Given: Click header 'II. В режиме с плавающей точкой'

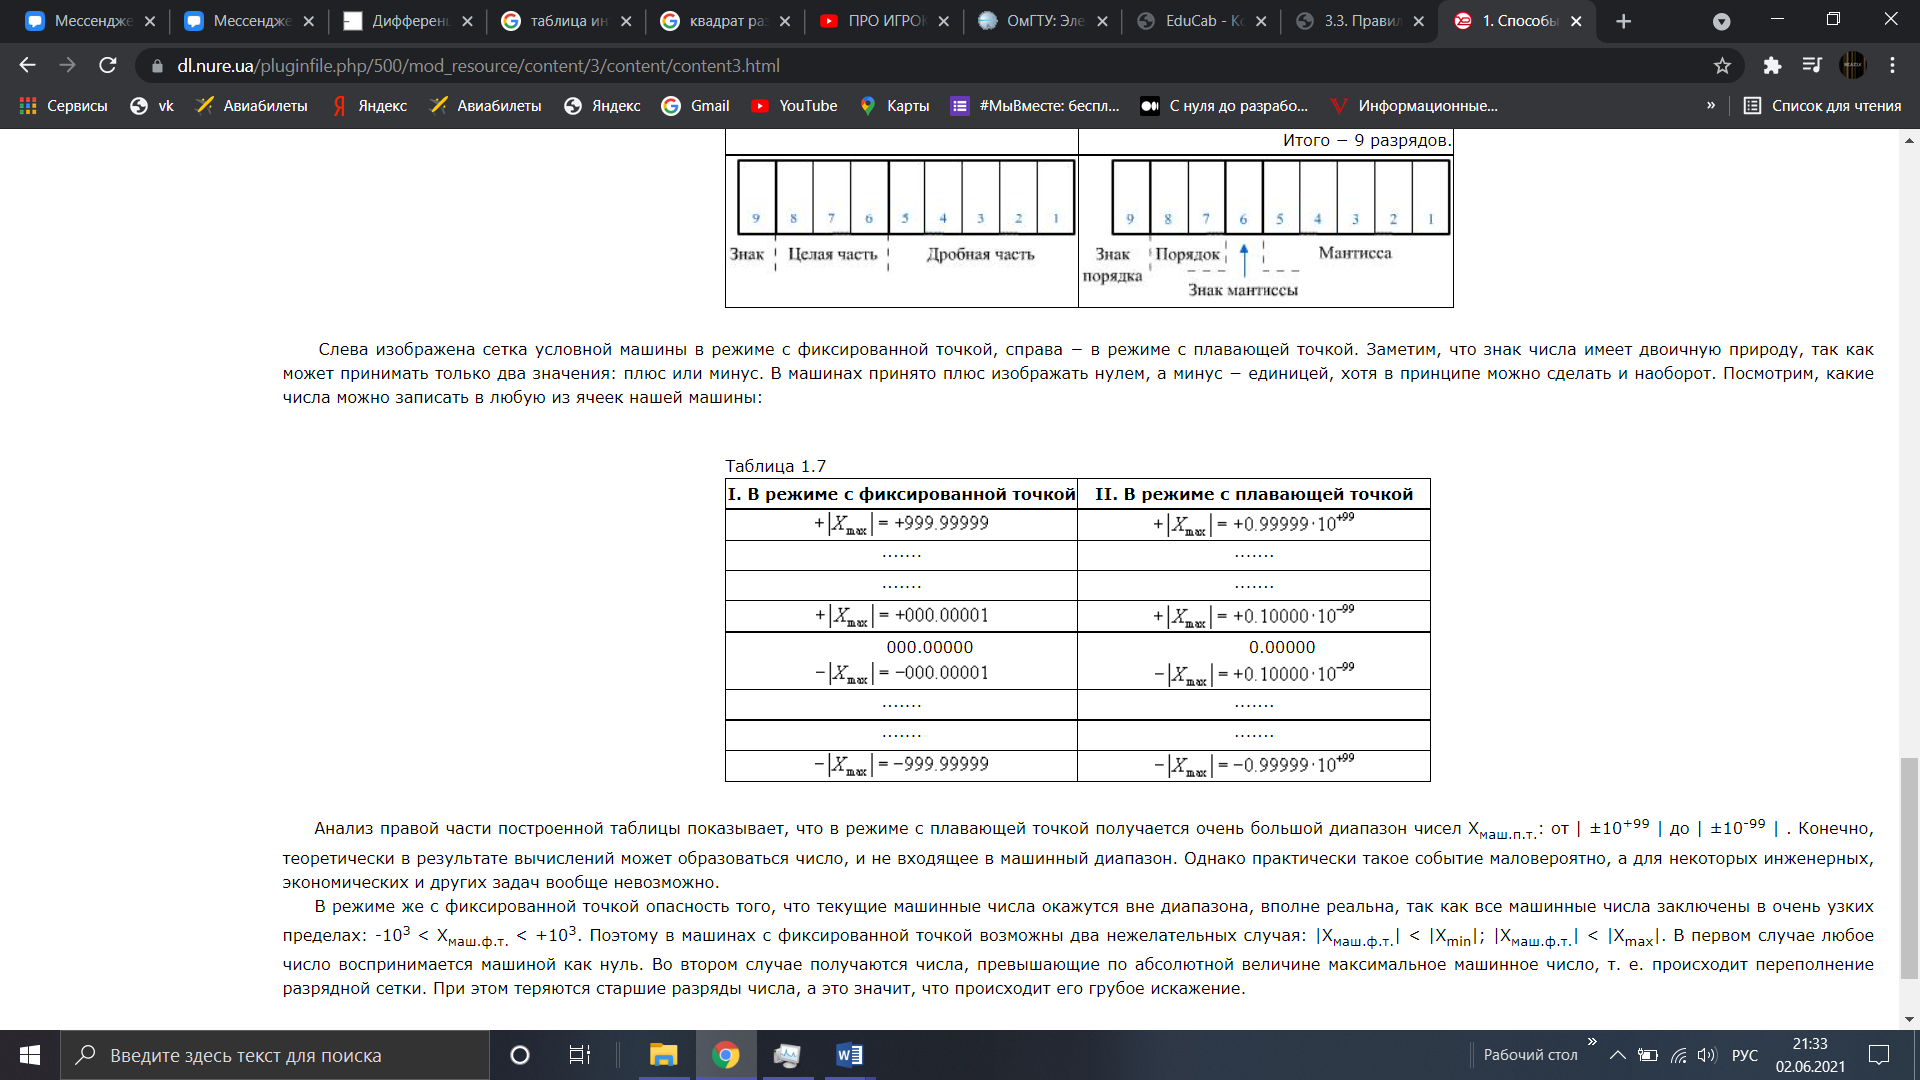Looking at the screenshot, I should (1254, 494).
